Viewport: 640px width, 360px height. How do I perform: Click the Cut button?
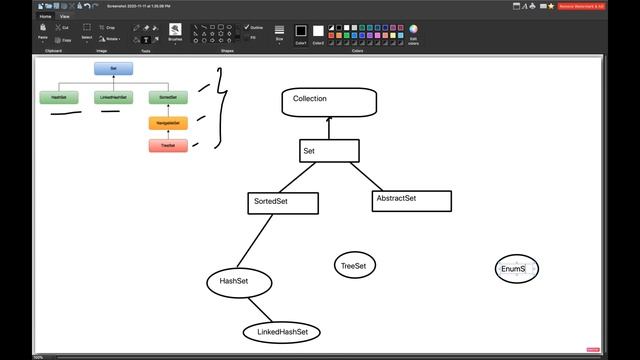(x=62, y=28)
